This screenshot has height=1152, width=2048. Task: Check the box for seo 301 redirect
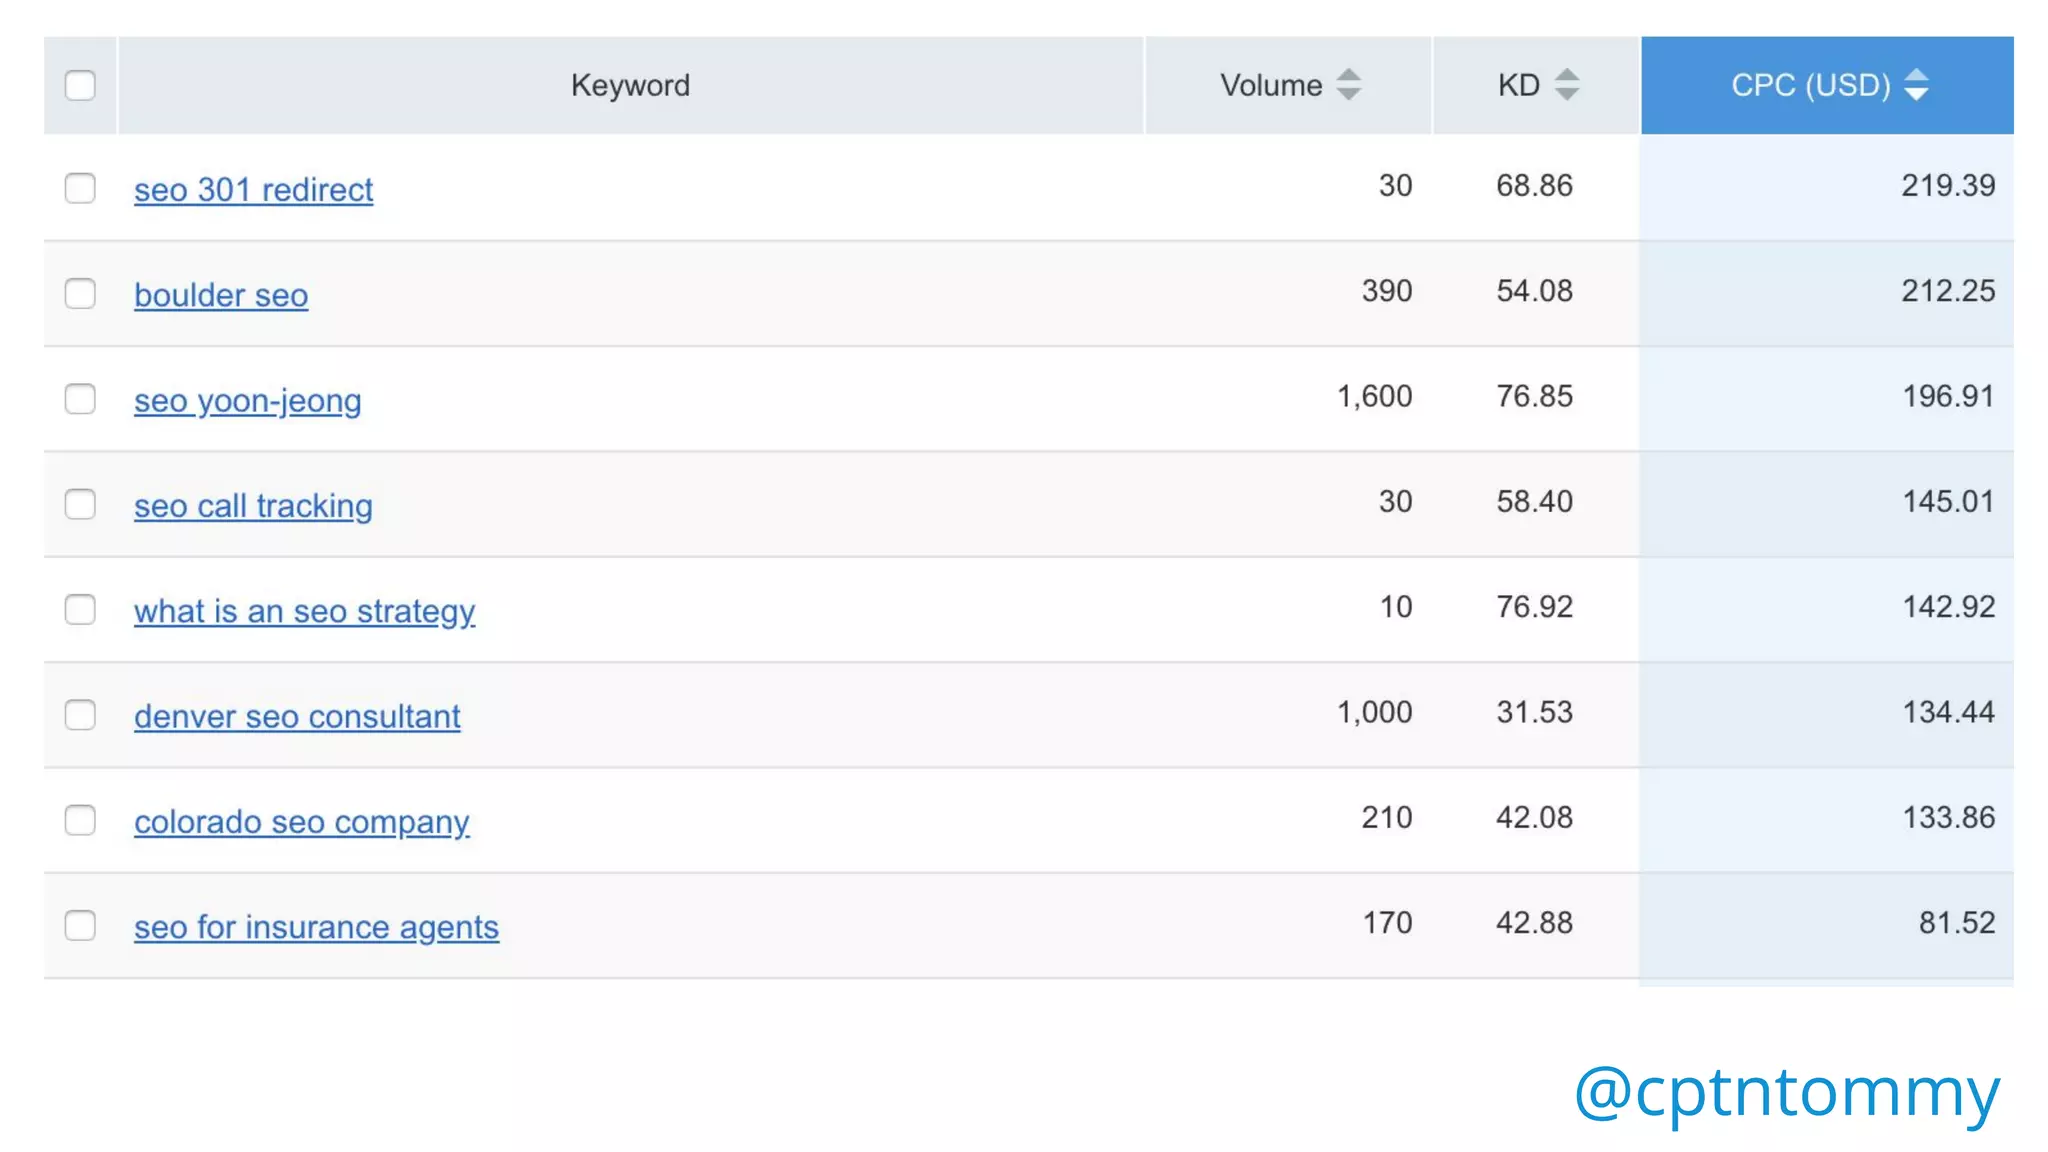point(80,188)
